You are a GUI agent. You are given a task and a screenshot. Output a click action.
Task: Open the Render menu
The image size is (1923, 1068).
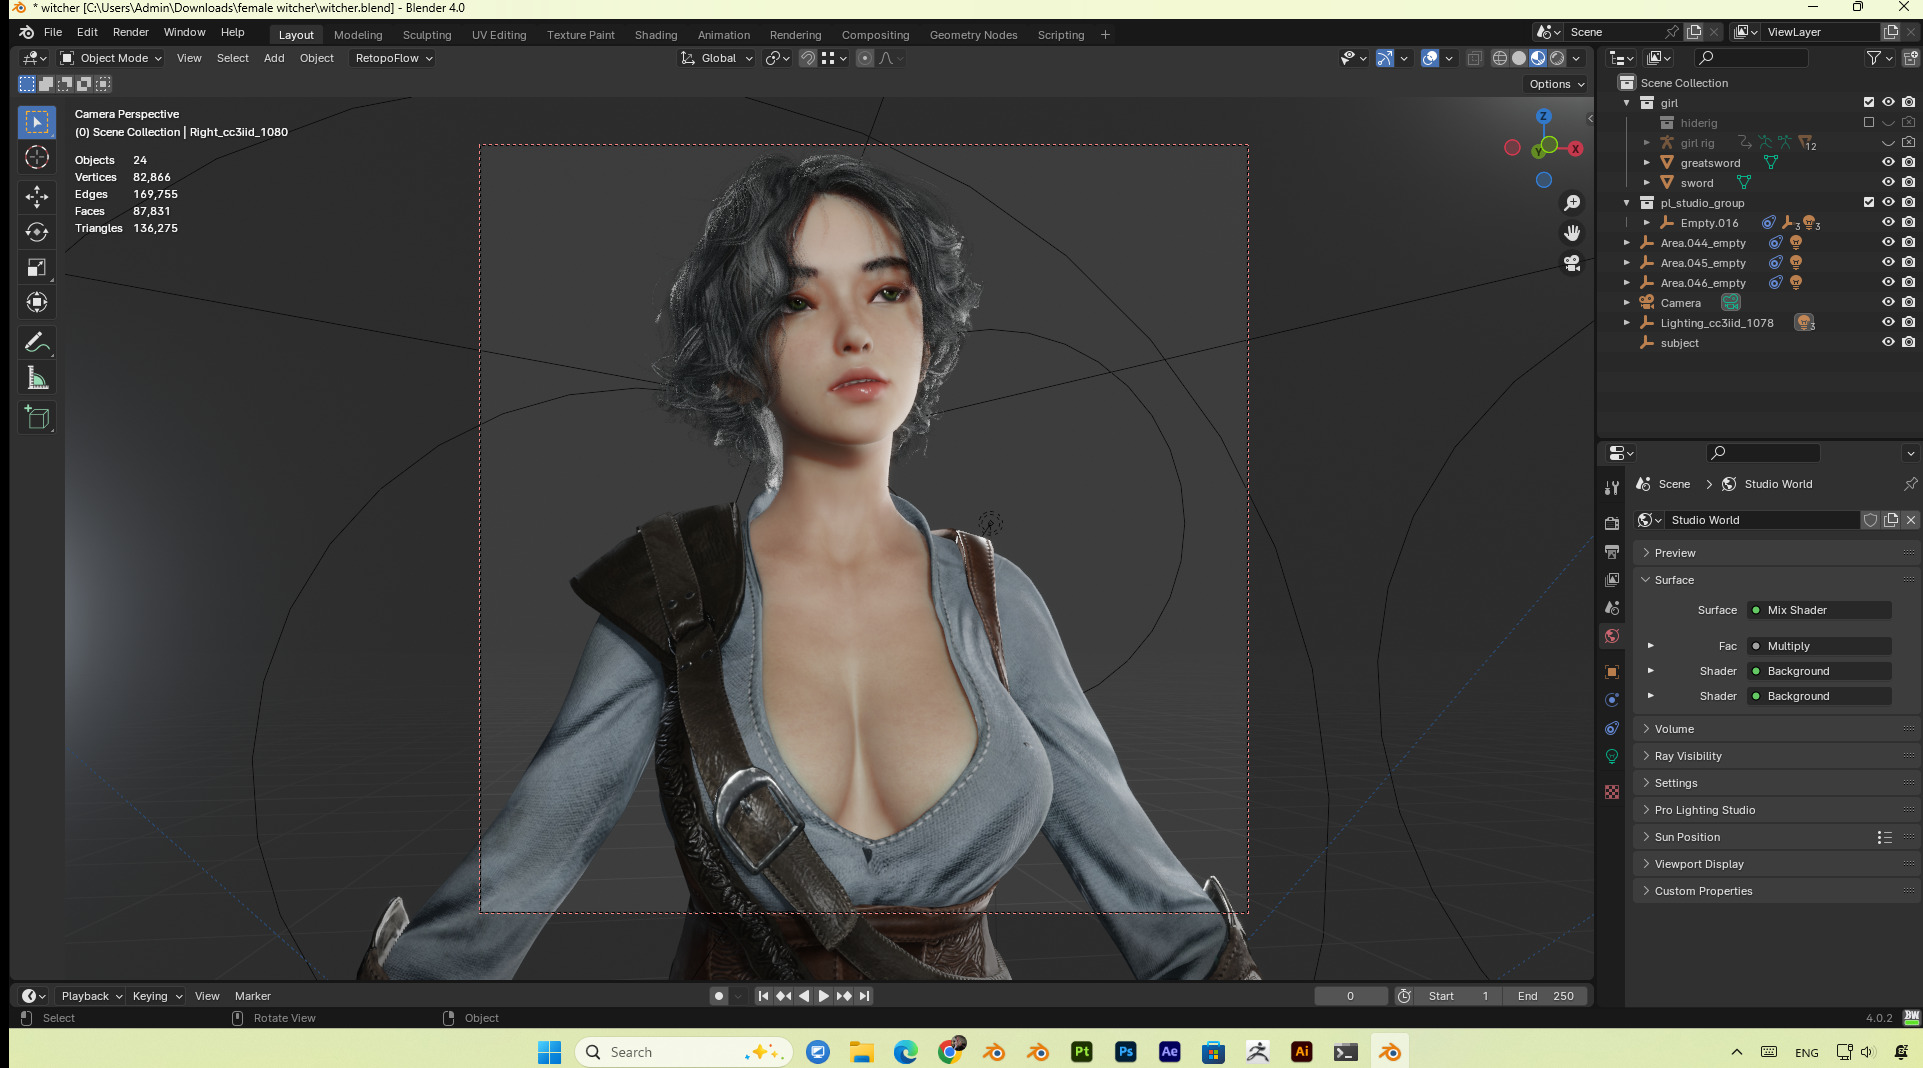coord(130,32)
